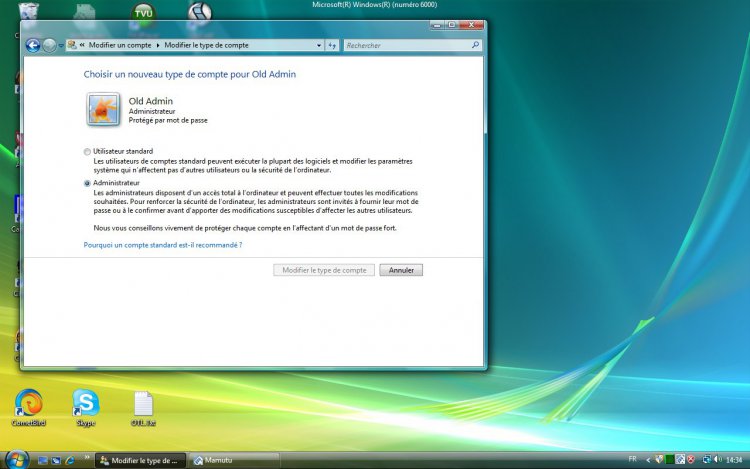Click the Mamutu tray icon
Viewport: 750px width, 469px height.
pyautogui.click(x=680, y=459)
